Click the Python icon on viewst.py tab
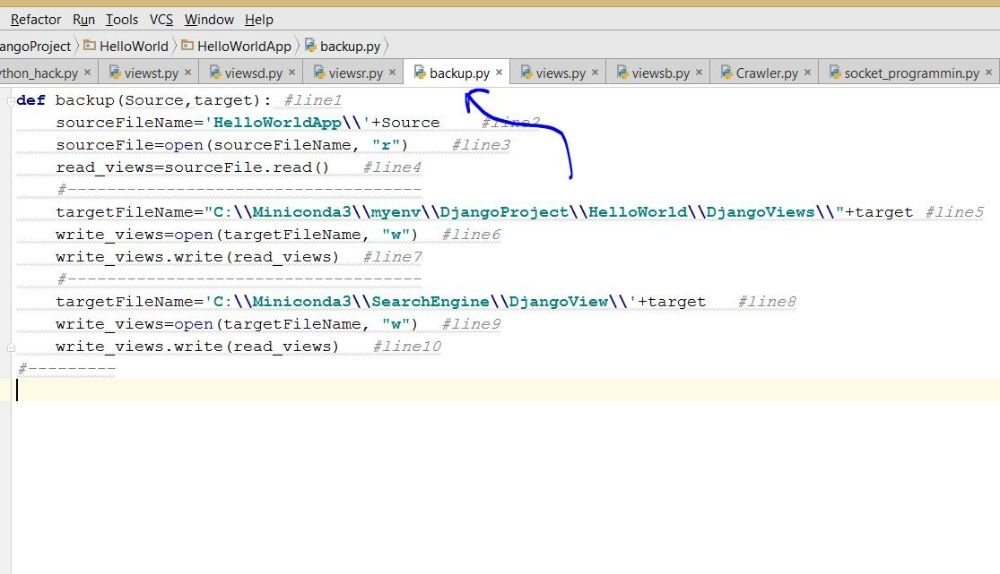Screen dimensions: 1000x574 coord(115,72)
